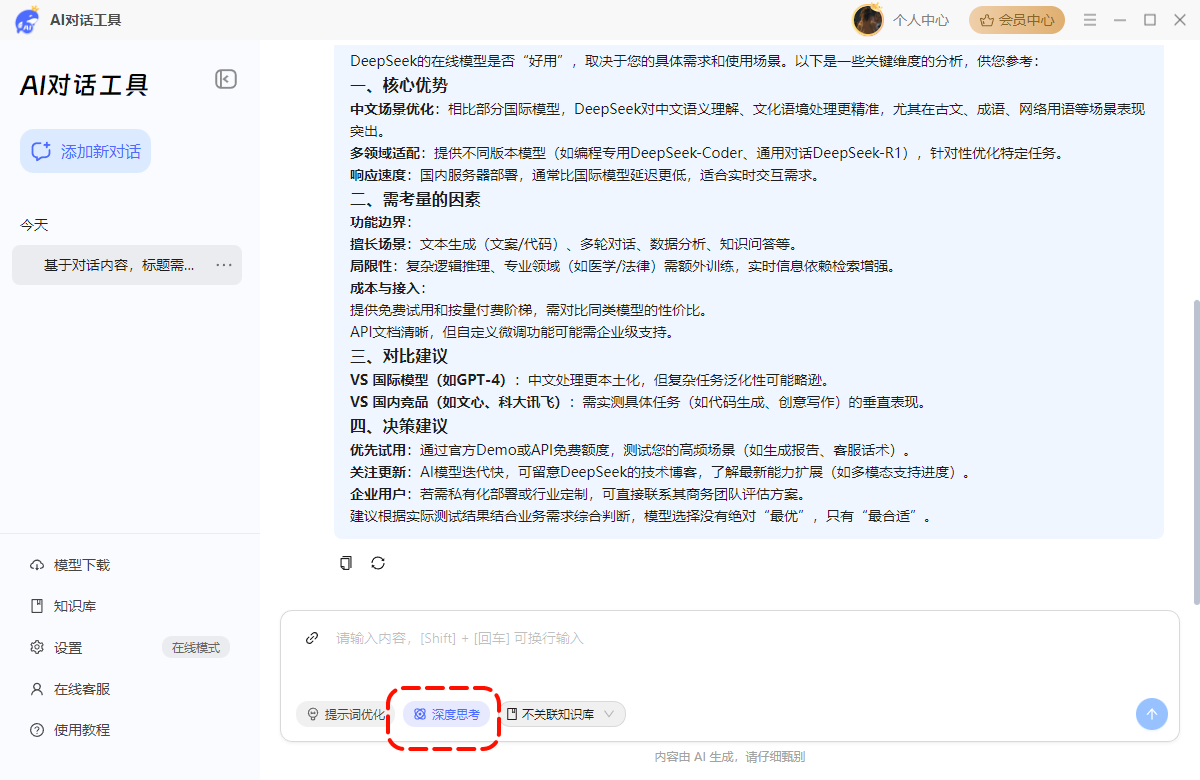The width and height of the screenshot is (1200, 780).
Task: Click the AI对话工具 sidebar title
Action: coord(84,86)
